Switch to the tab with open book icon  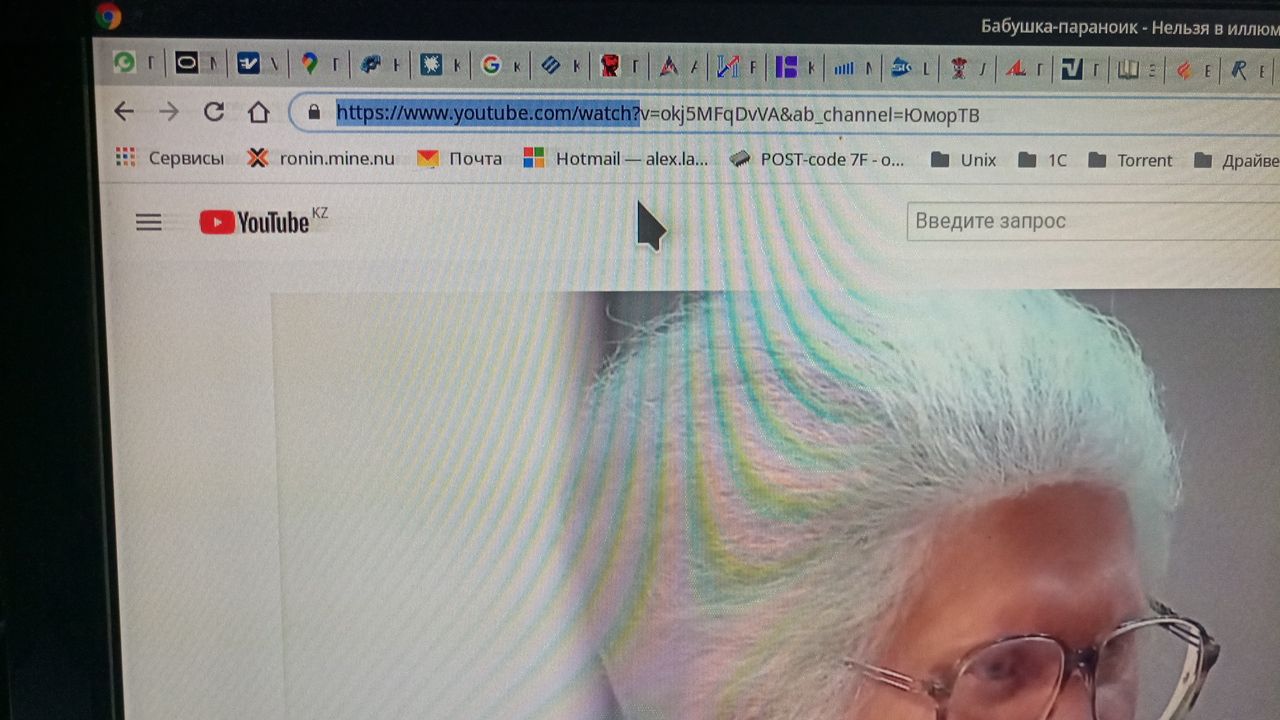pyautogui.click(x=1129, y=69)
